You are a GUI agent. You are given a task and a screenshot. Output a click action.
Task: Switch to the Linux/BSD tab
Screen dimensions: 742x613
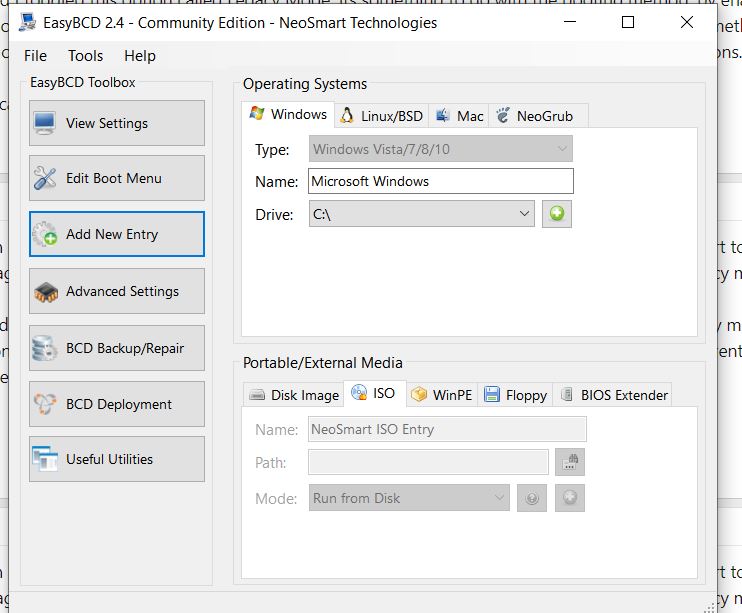tap(381, 116)
